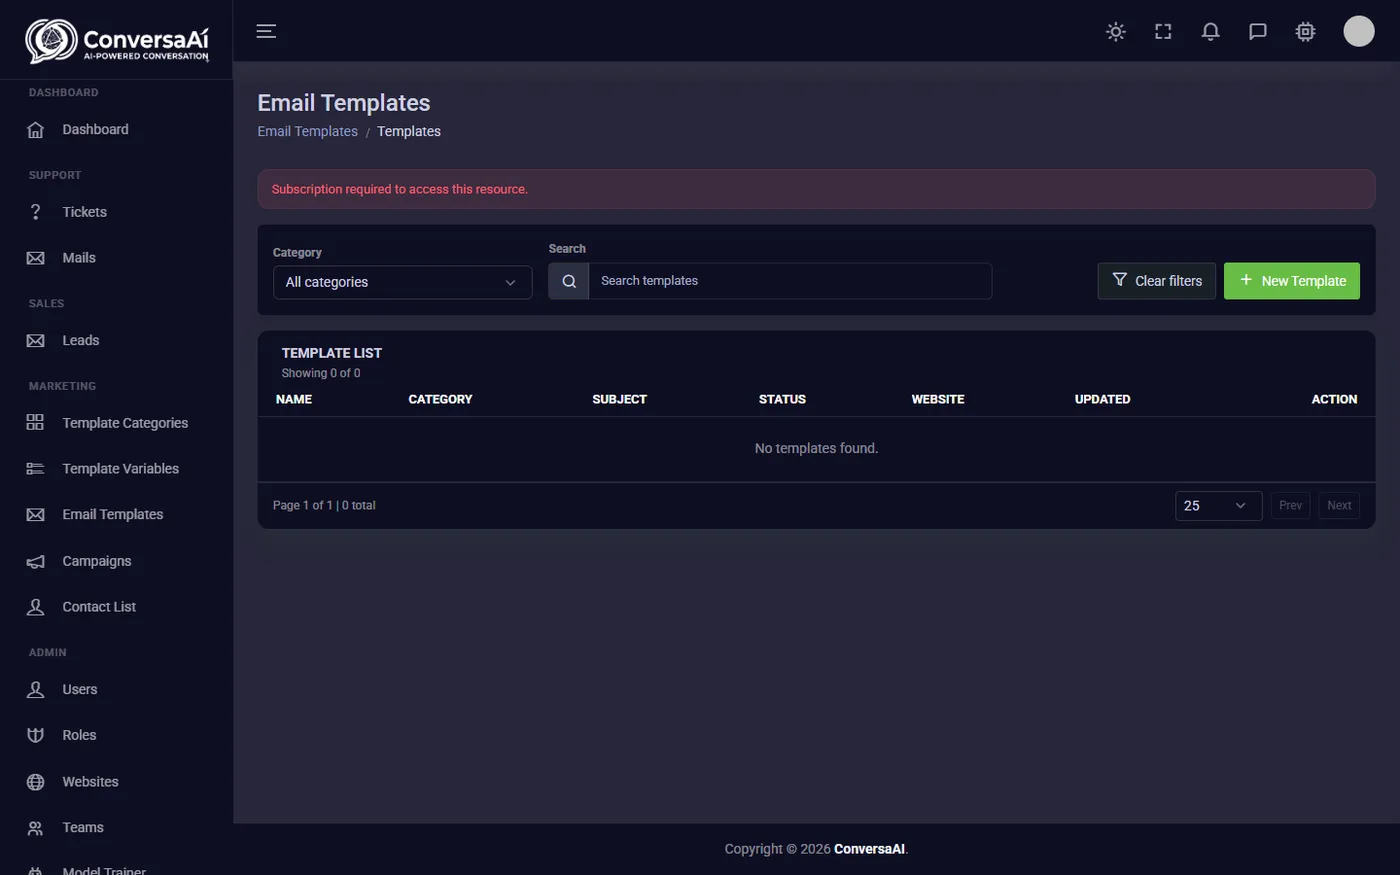This screenshot has width=1400, height=875.
Task: Click the UPDATED column header
Action: 1102,399
